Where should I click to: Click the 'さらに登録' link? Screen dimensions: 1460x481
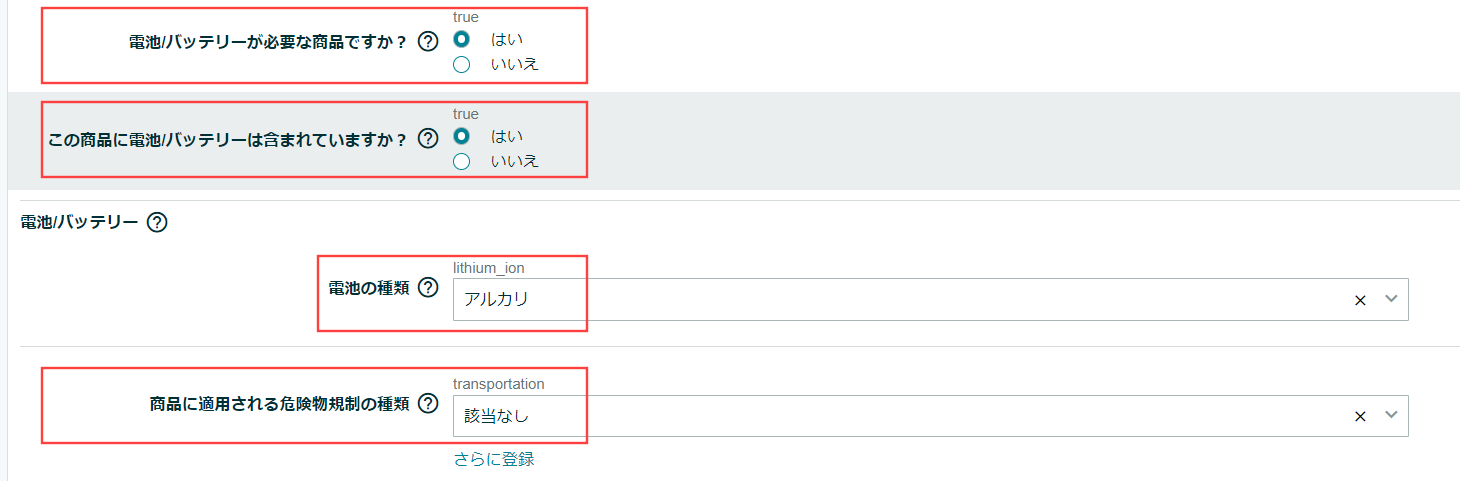coord(494,459)
